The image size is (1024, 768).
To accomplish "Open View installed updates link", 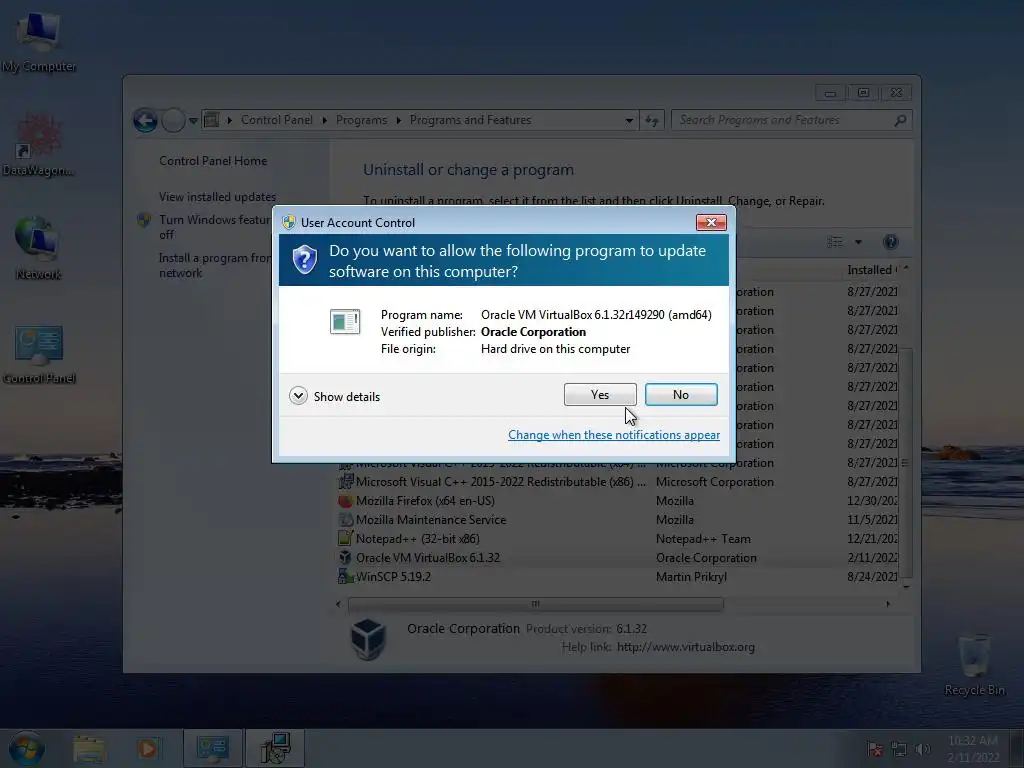I will coord(217,197).
